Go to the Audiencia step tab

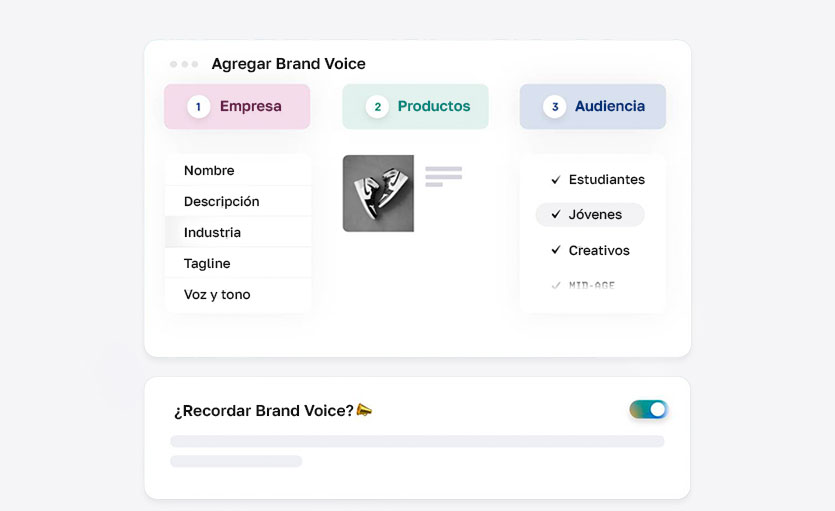[x=593, y=107]
